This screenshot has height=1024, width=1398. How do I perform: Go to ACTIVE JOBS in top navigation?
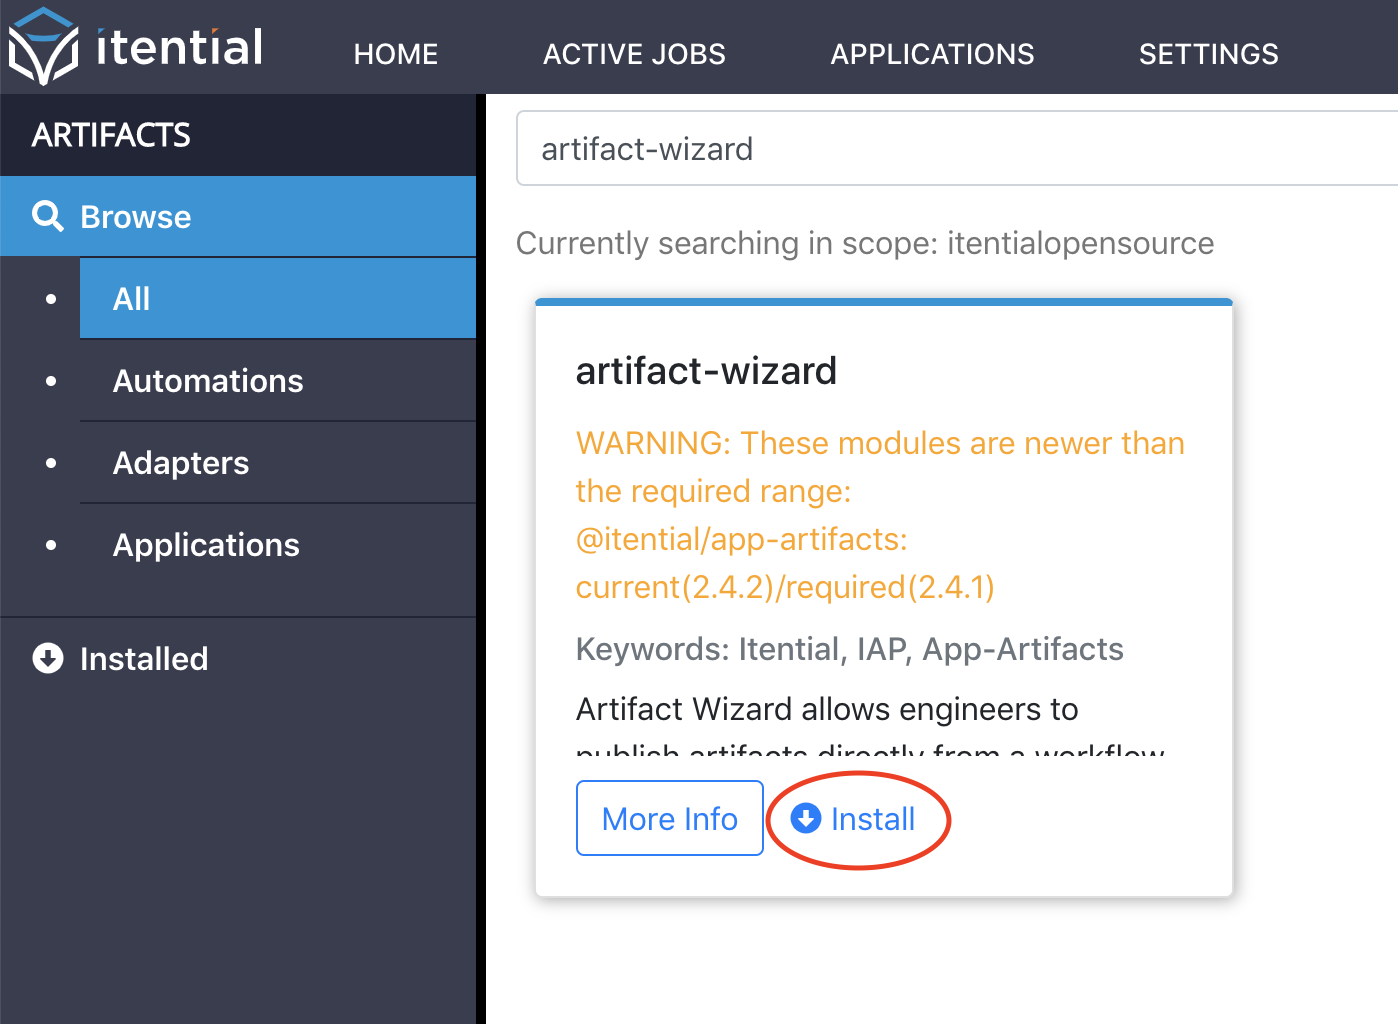[x=634, y=54]
